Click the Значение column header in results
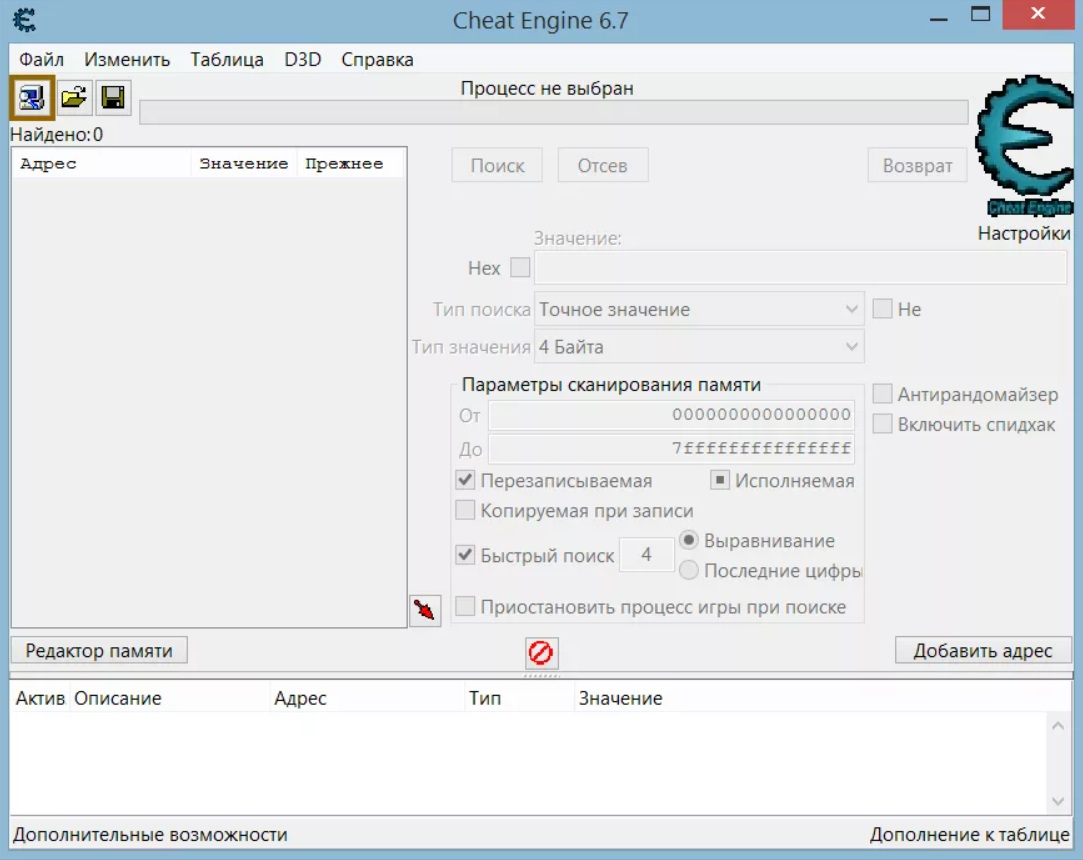The image size is (1083, 860). pyautogui.click(x=244, y=164)
